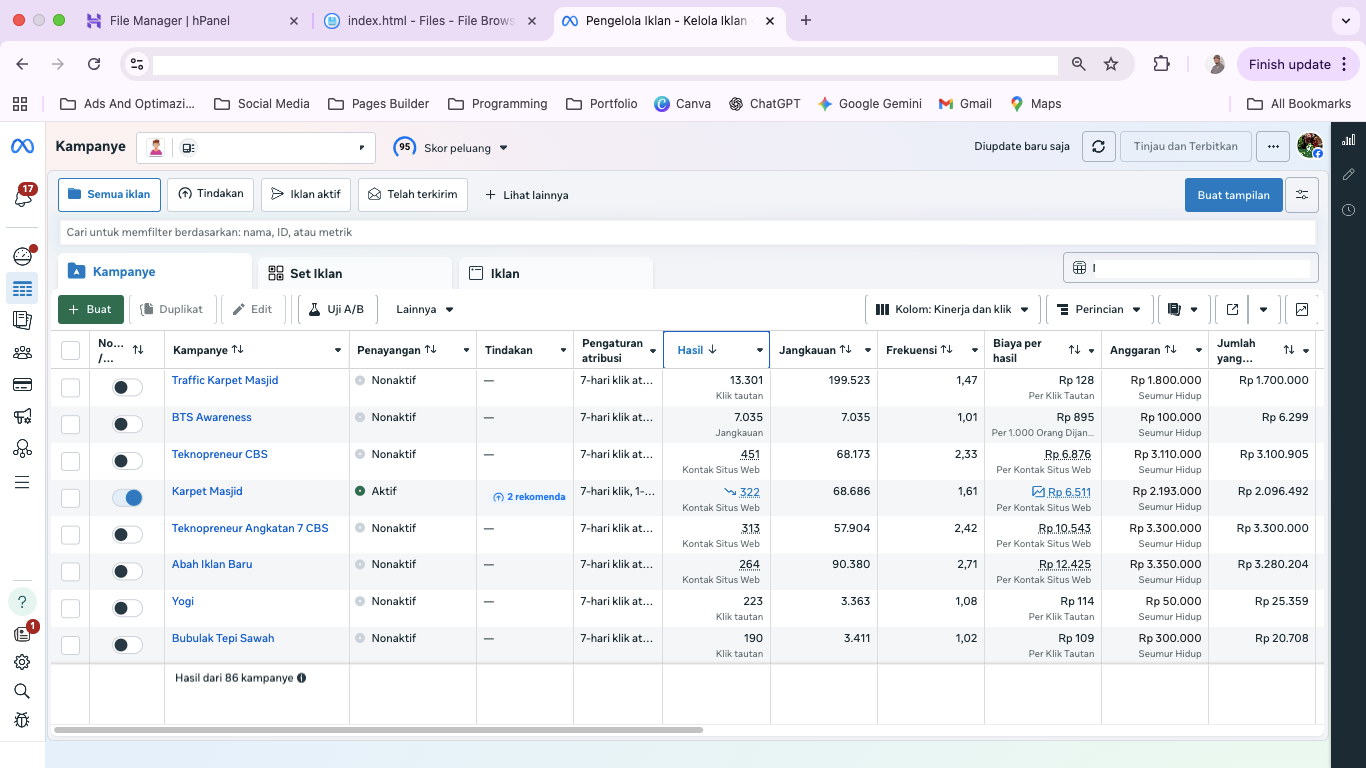Click the green Buat button
Image resolution: width=1366 pixels, height=768 pixels.
tap(91, 310)
